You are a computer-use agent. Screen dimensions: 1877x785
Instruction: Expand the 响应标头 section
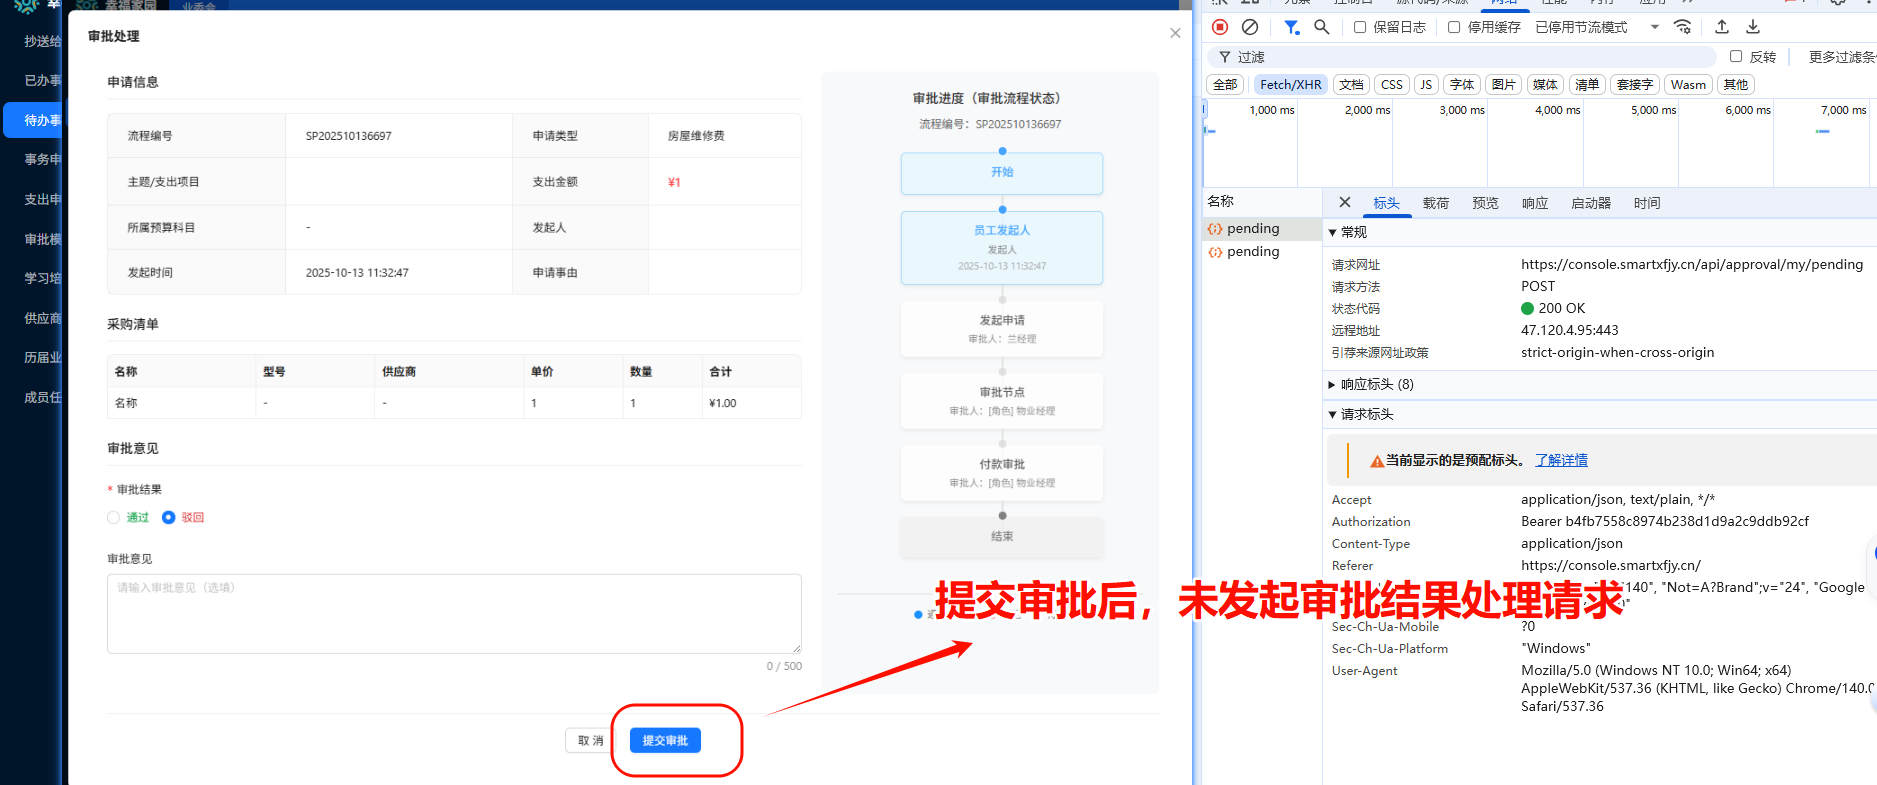pyautogui.click(x=1332, y=384)
